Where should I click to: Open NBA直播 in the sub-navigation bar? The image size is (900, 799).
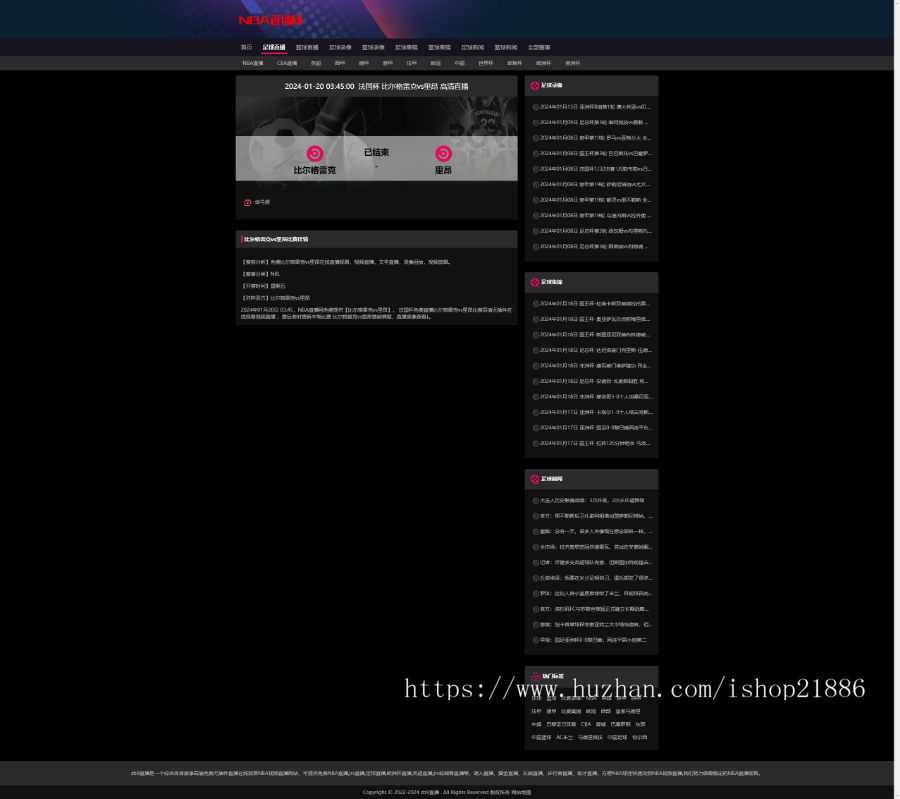[x=253, y=63]
